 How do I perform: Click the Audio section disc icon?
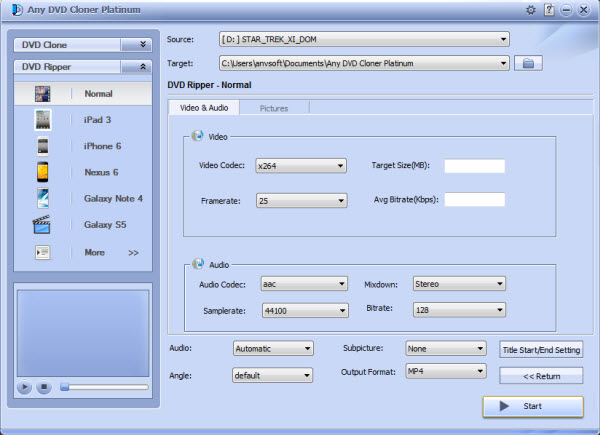coord(198,264)
